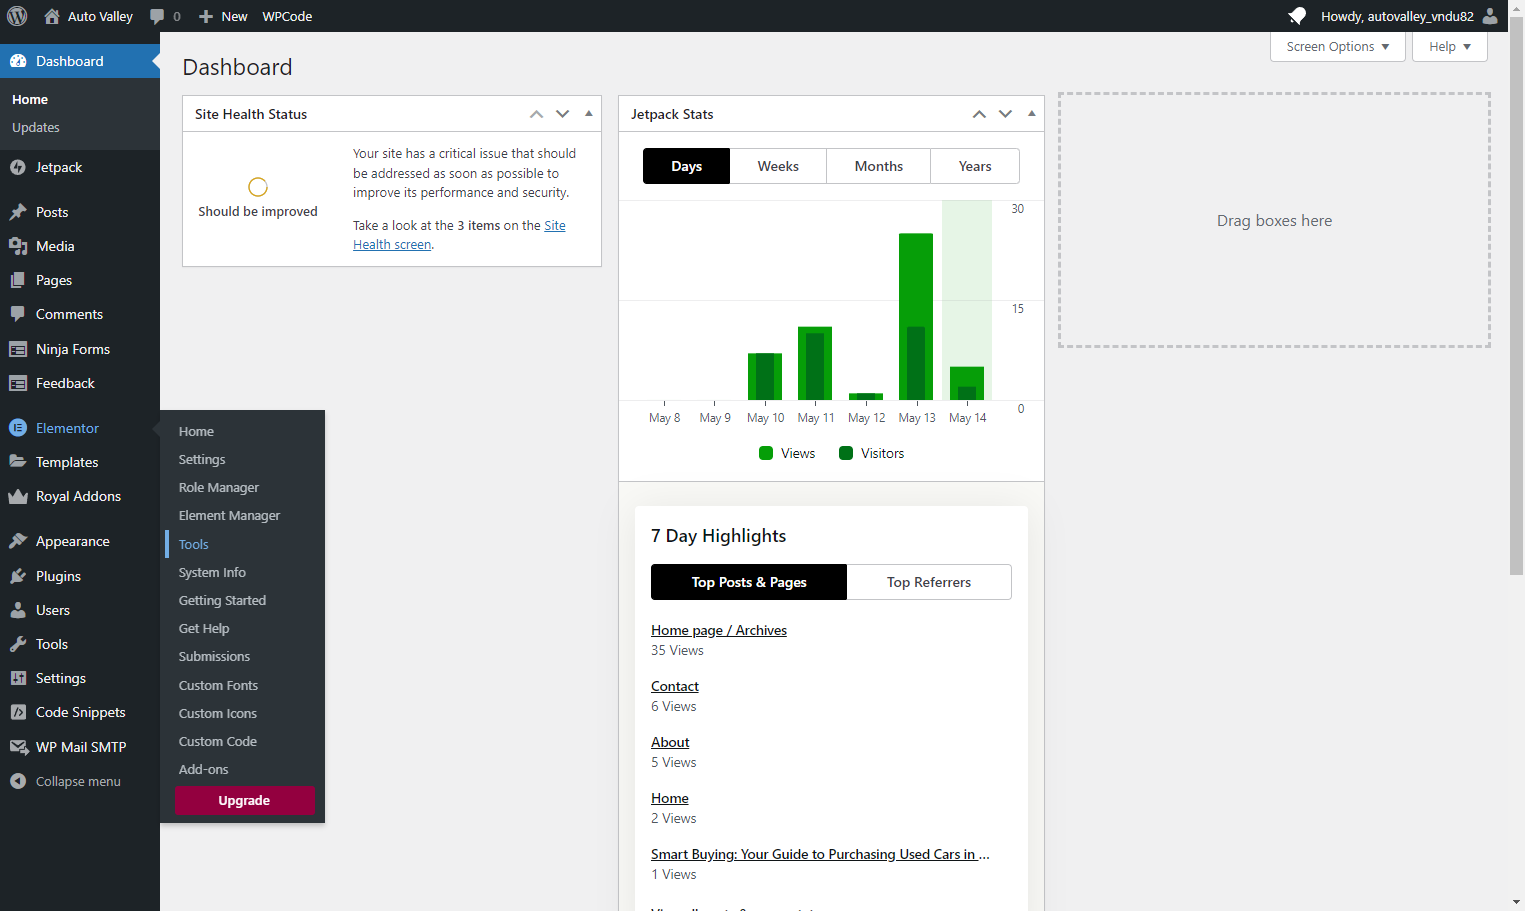1525x911 pixels.
Task: Show the Top Referrers tab
Action: pyautogui.click(x=929, y=582)
